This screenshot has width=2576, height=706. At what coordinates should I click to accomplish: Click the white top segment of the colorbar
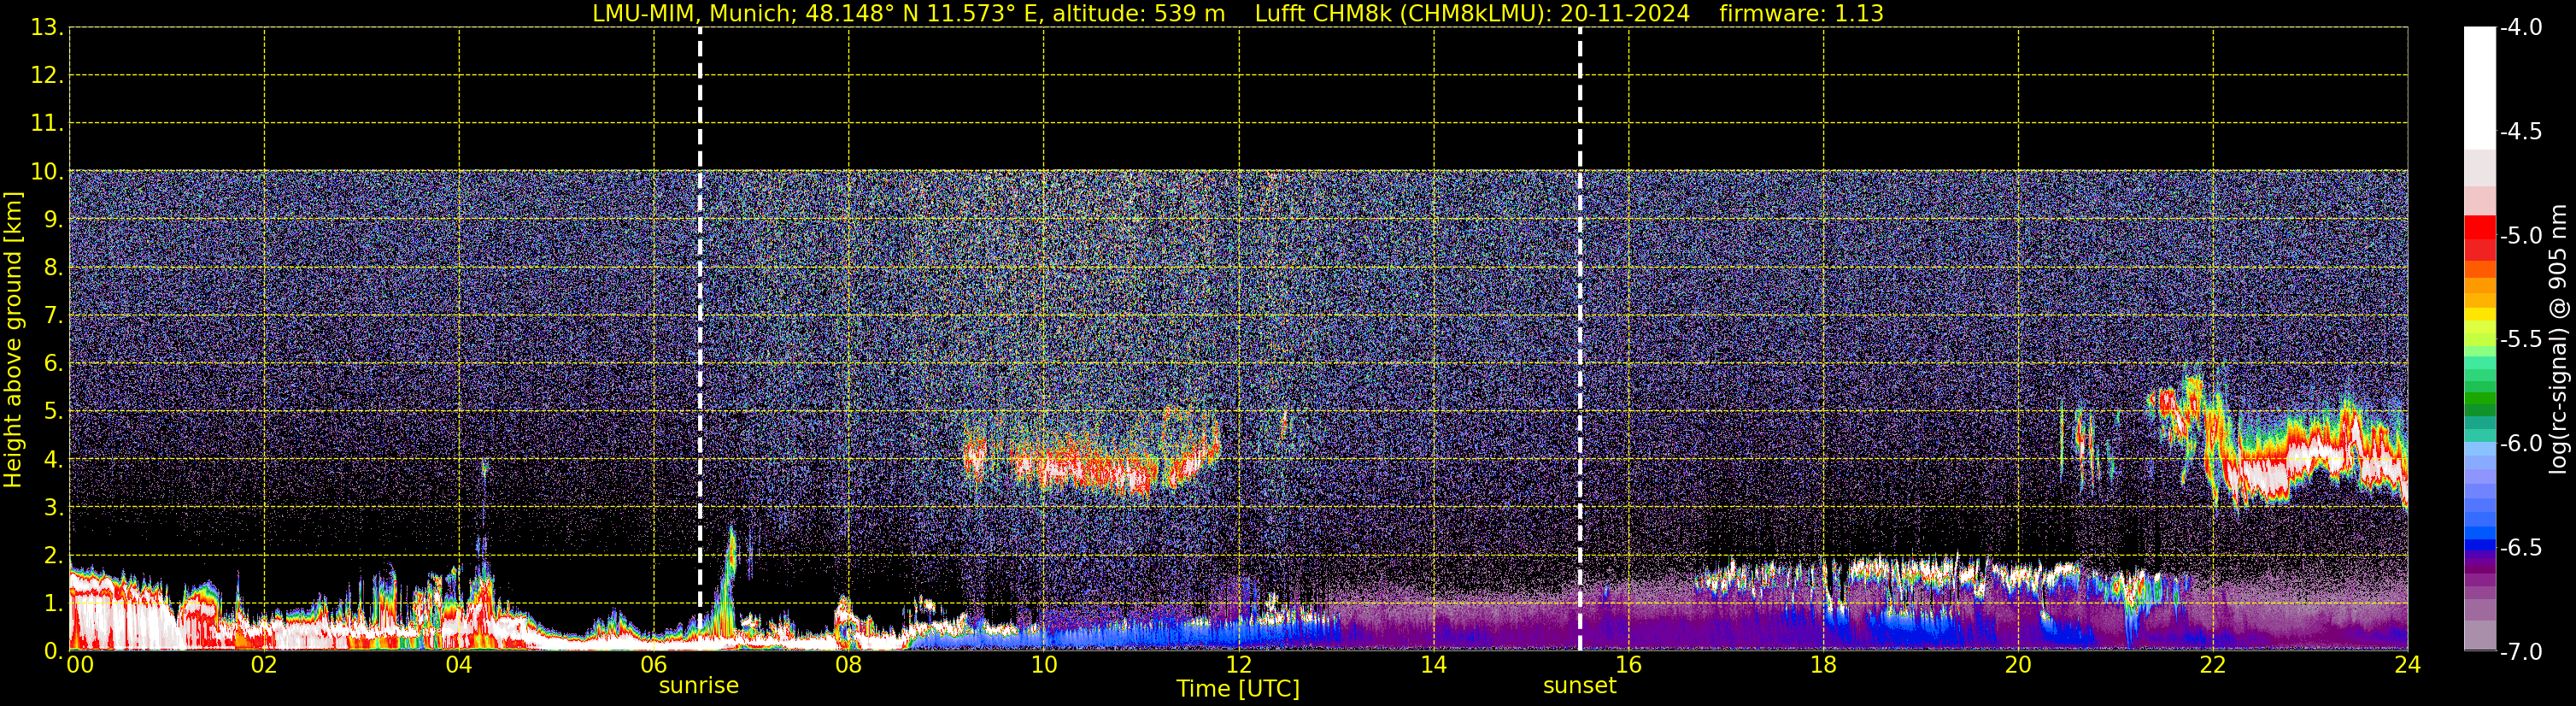click(2479, 88)
